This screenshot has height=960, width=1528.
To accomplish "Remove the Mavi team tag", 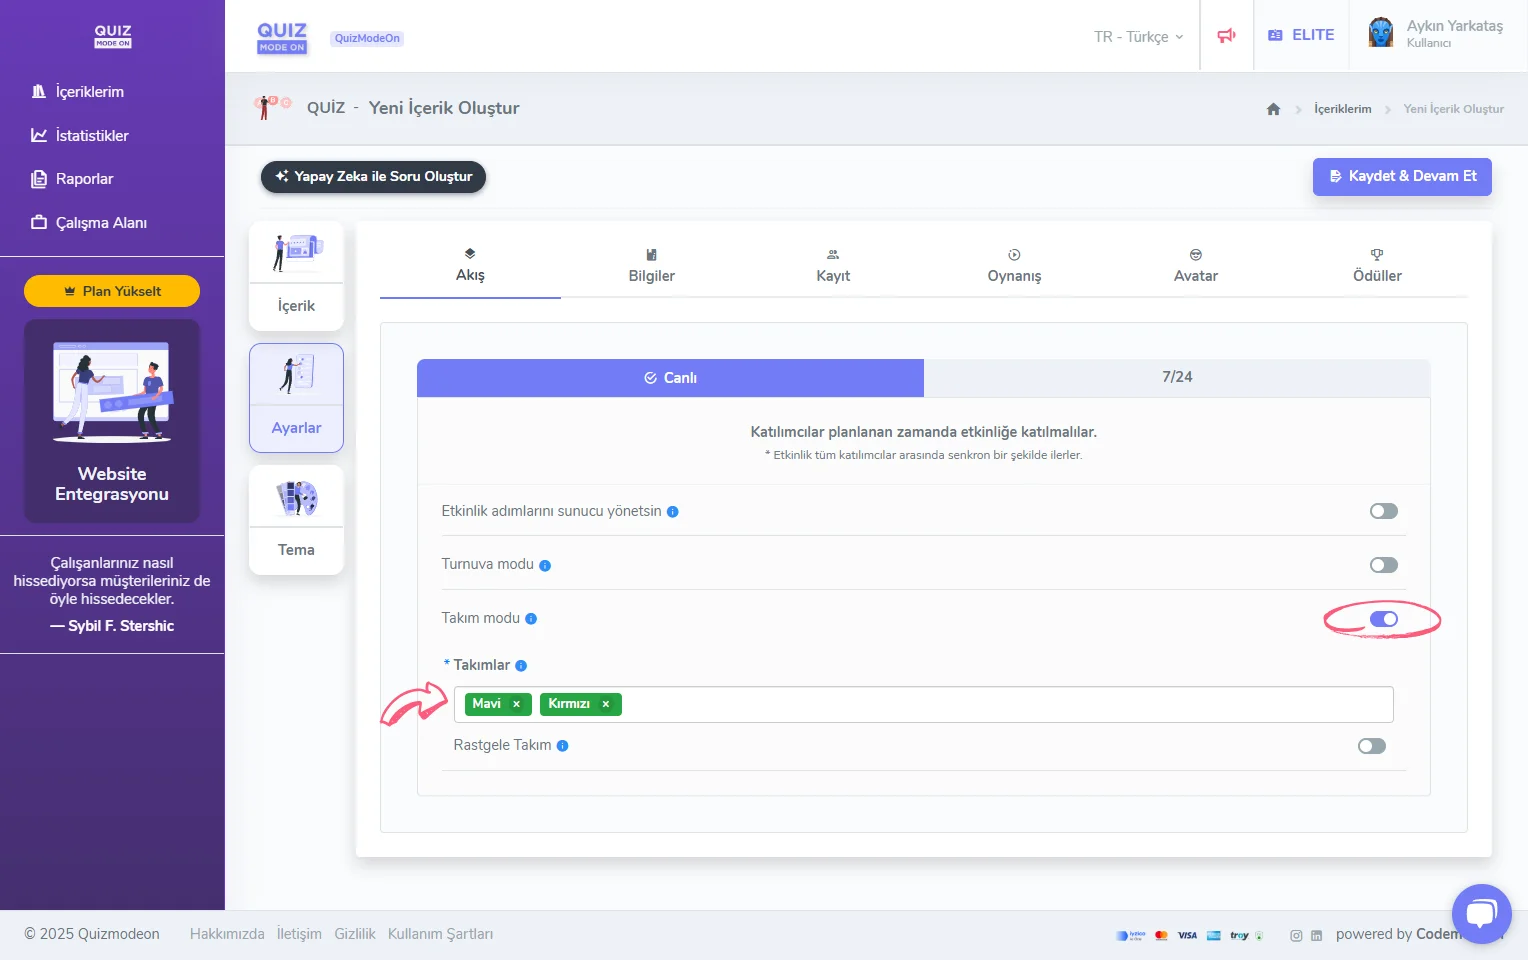I will tap(517, 704).
